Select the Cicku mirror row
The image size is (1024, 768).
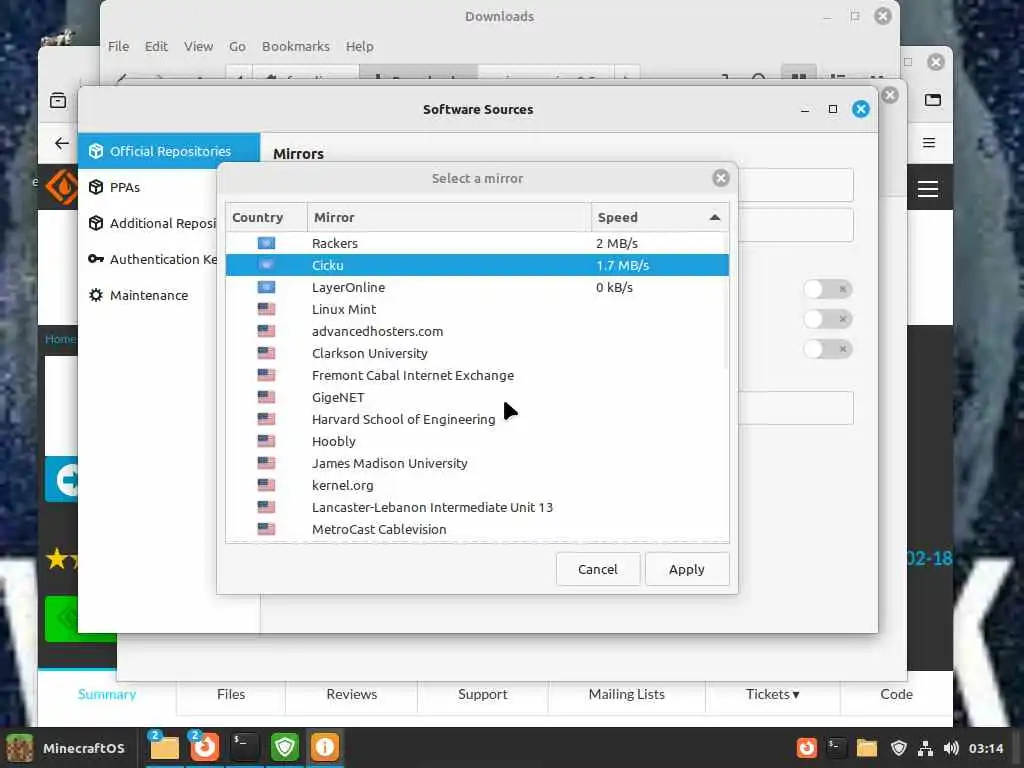click(477, 265)
